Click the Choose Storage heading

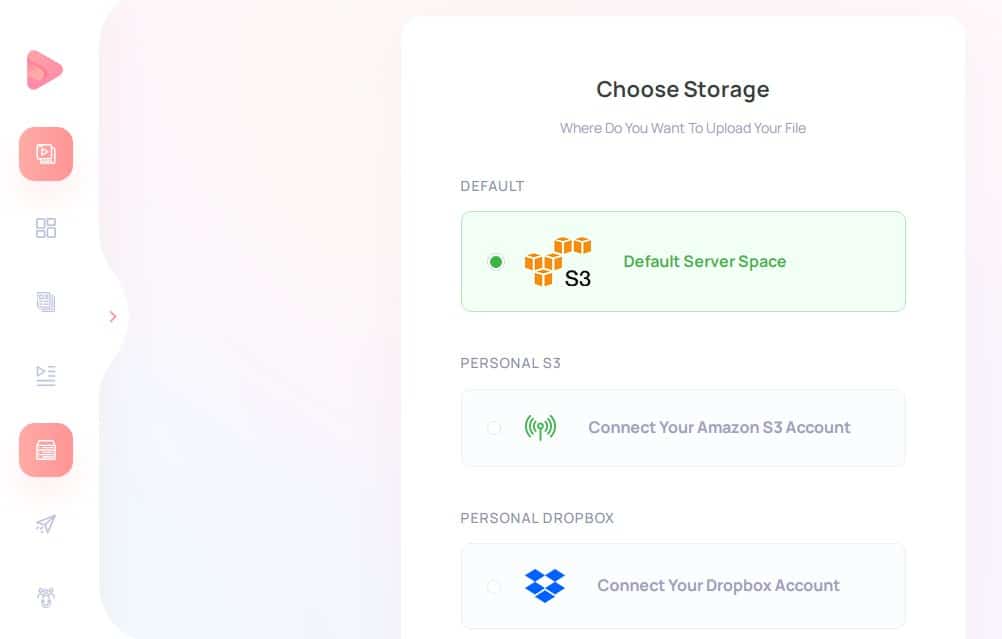(x=682, y=89)
